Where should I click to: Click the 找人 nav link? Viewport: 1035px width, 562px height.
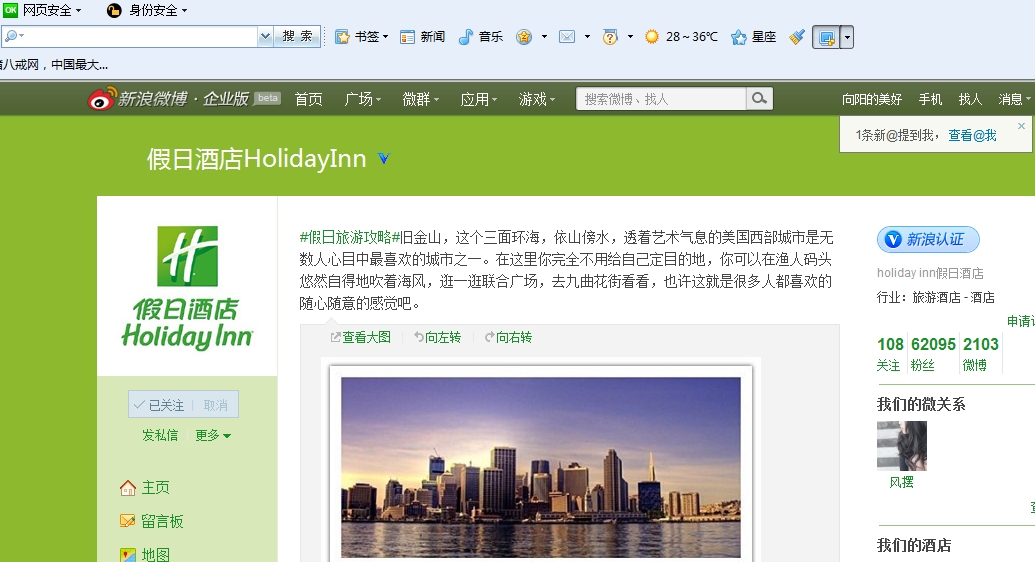point(970,99)
